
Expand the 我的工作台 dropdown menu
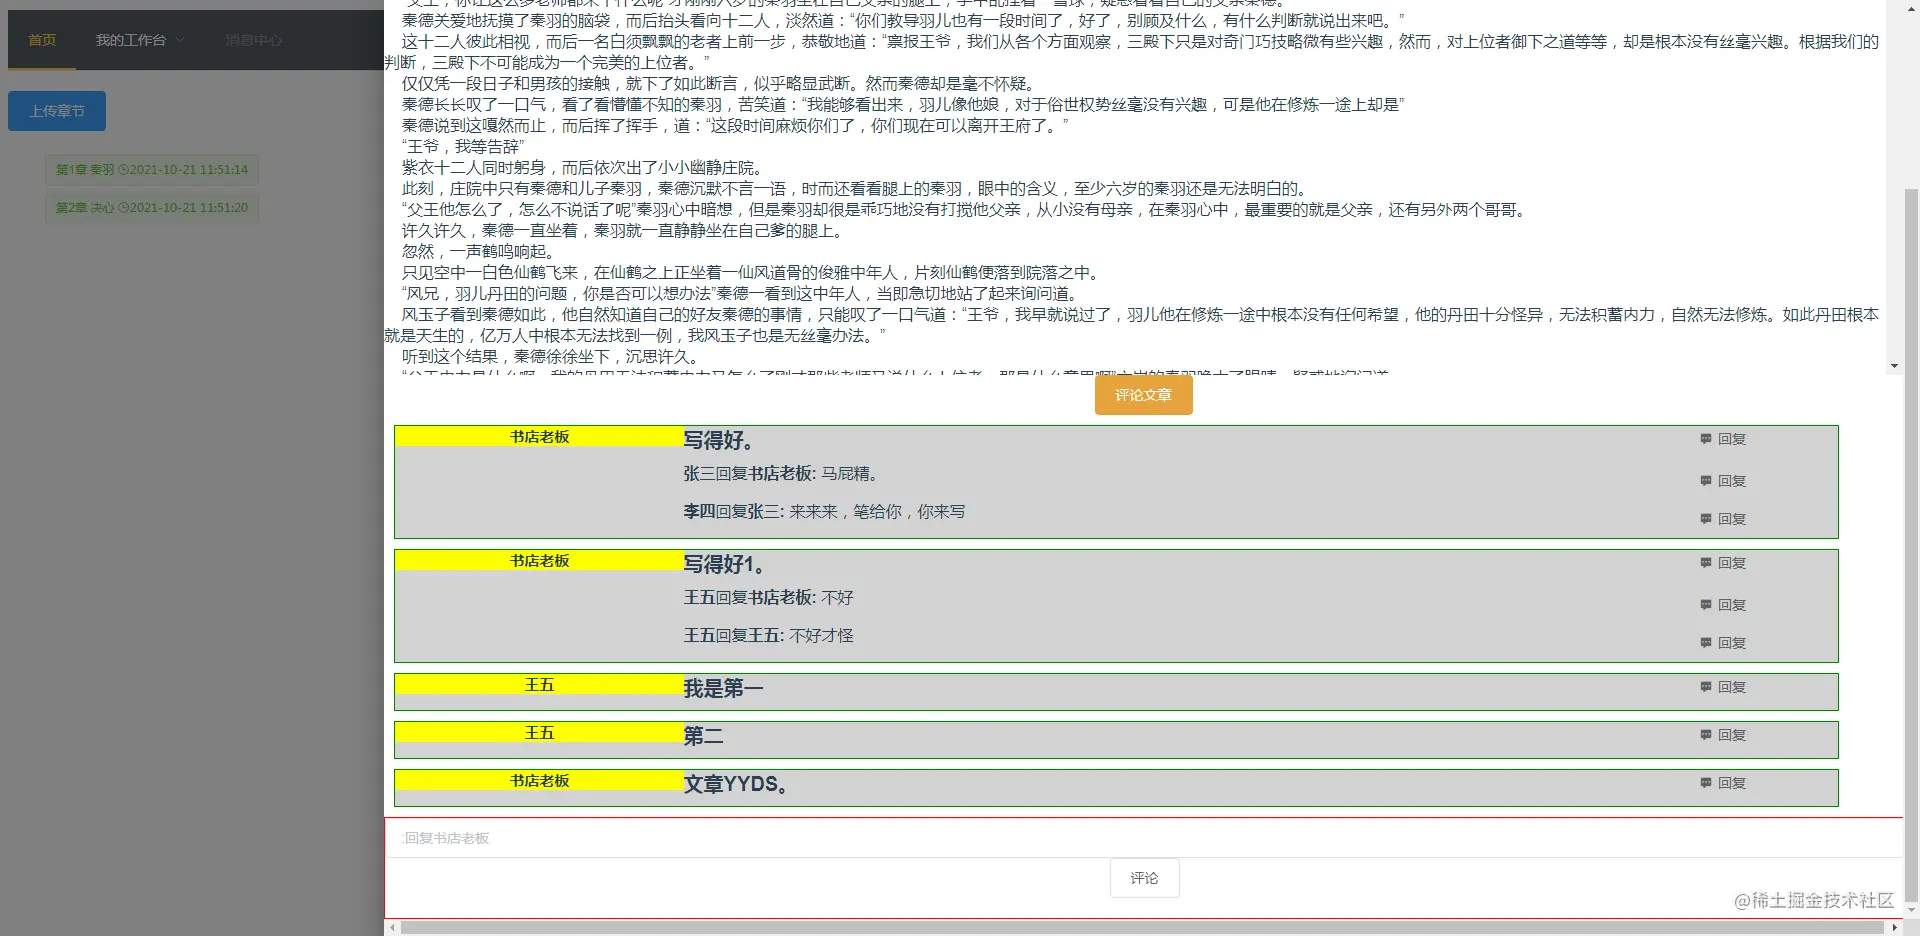coord(140,40)
